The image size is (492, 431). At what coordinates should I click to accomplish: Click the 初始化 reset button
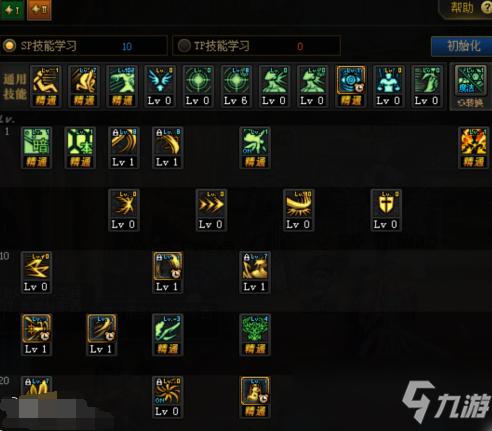(x=463, y=46)
